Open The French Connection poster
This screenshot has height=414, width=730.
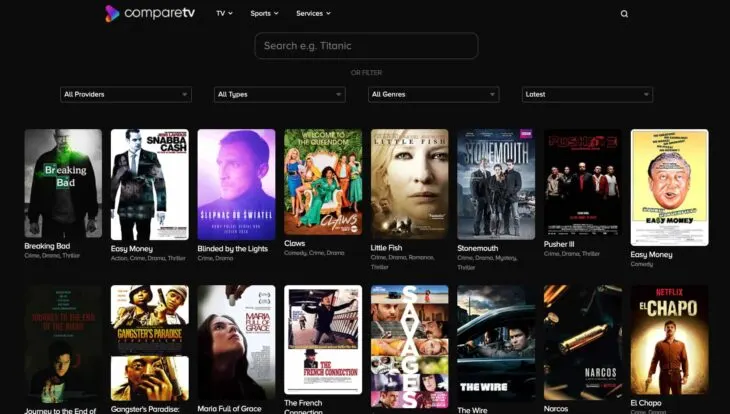pyautogui.click(x=323, y=340)
